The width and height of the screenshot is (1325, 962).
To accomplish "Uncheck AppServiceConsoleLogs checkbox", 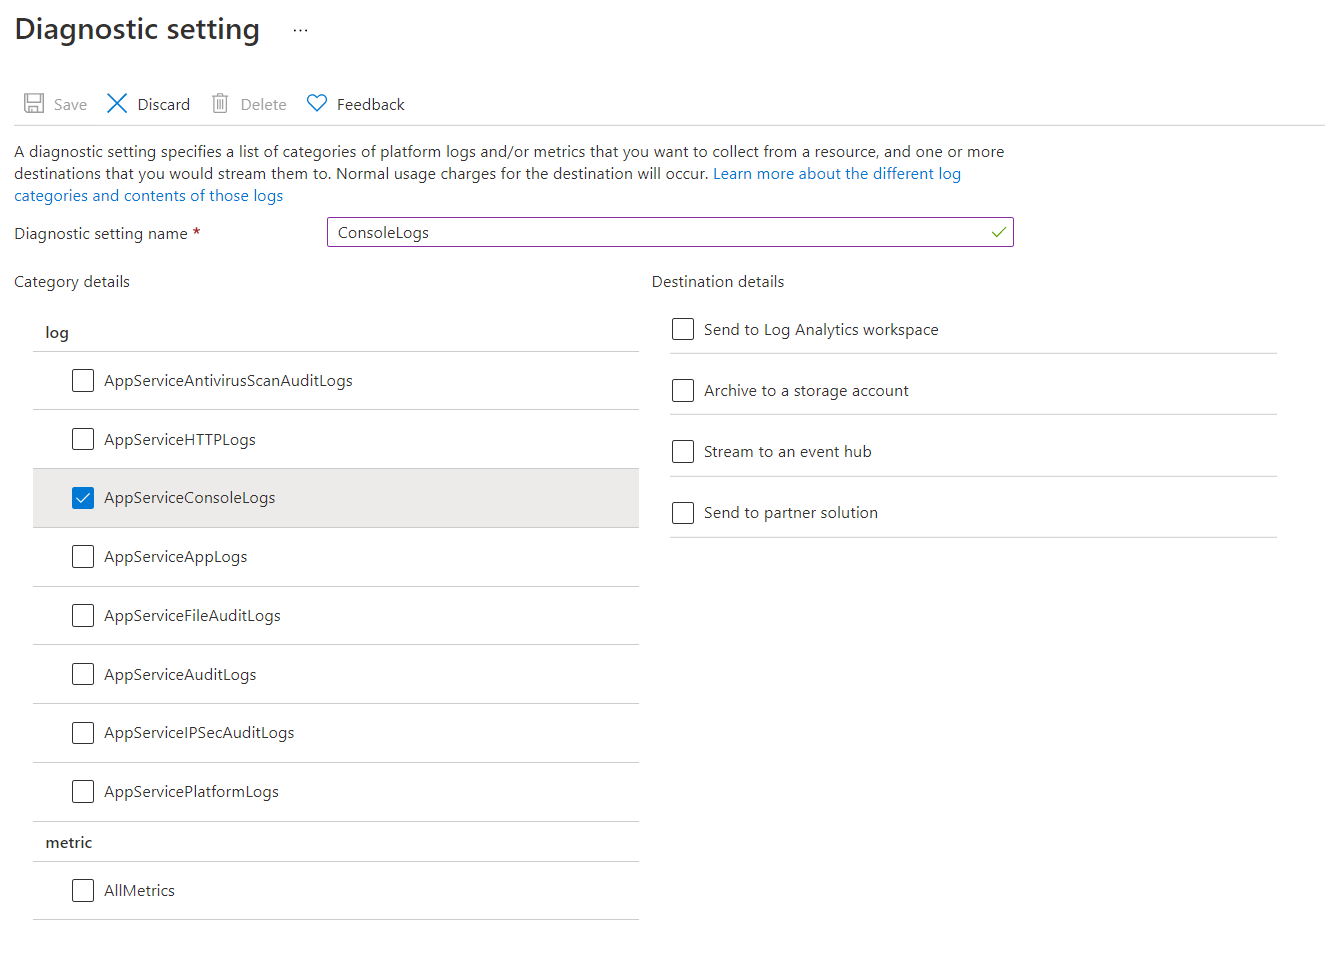I will (83, 498).
